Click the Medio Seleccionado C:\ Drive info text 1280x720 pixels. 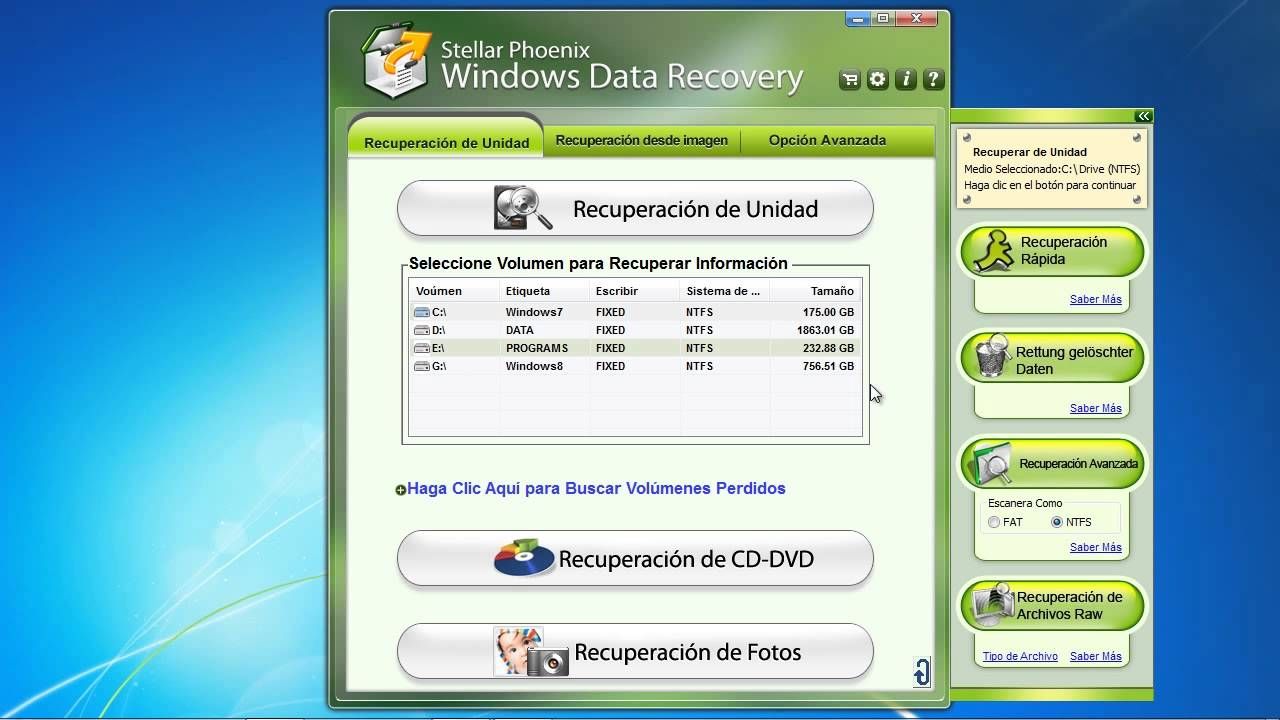(x=1051, y=169)
